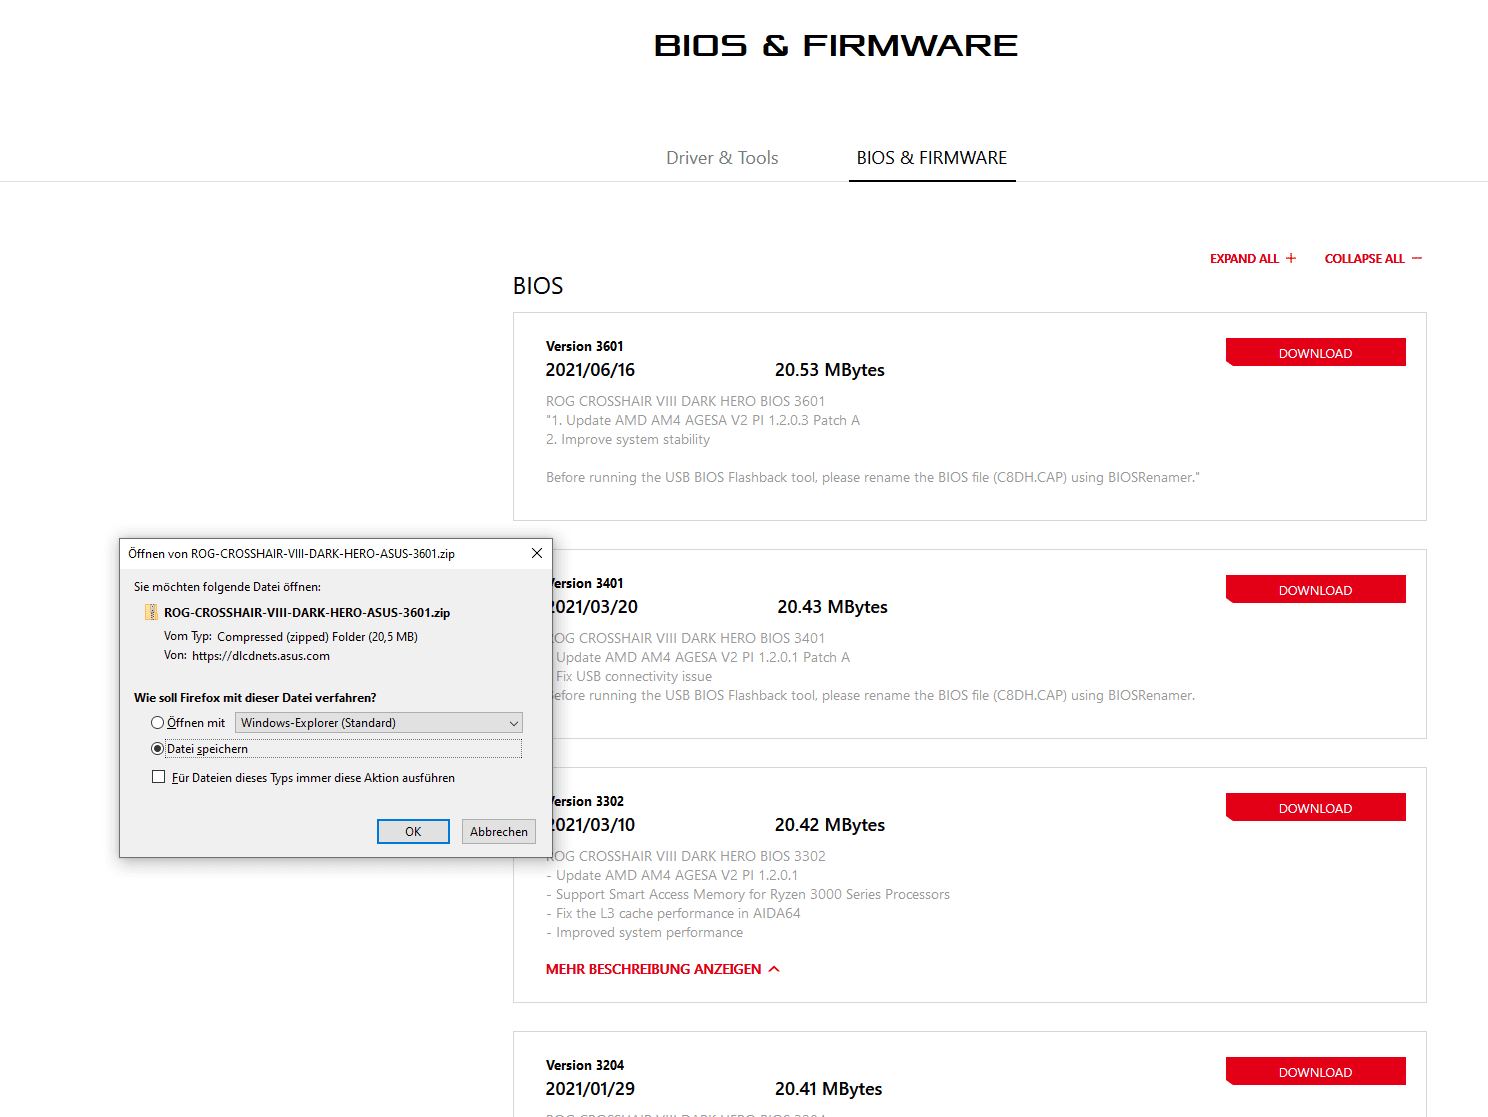The height and width of the screenshot is (1117, 1488).
Task: Click the 'Version 3601' heading text
Action: coord(585,347)
